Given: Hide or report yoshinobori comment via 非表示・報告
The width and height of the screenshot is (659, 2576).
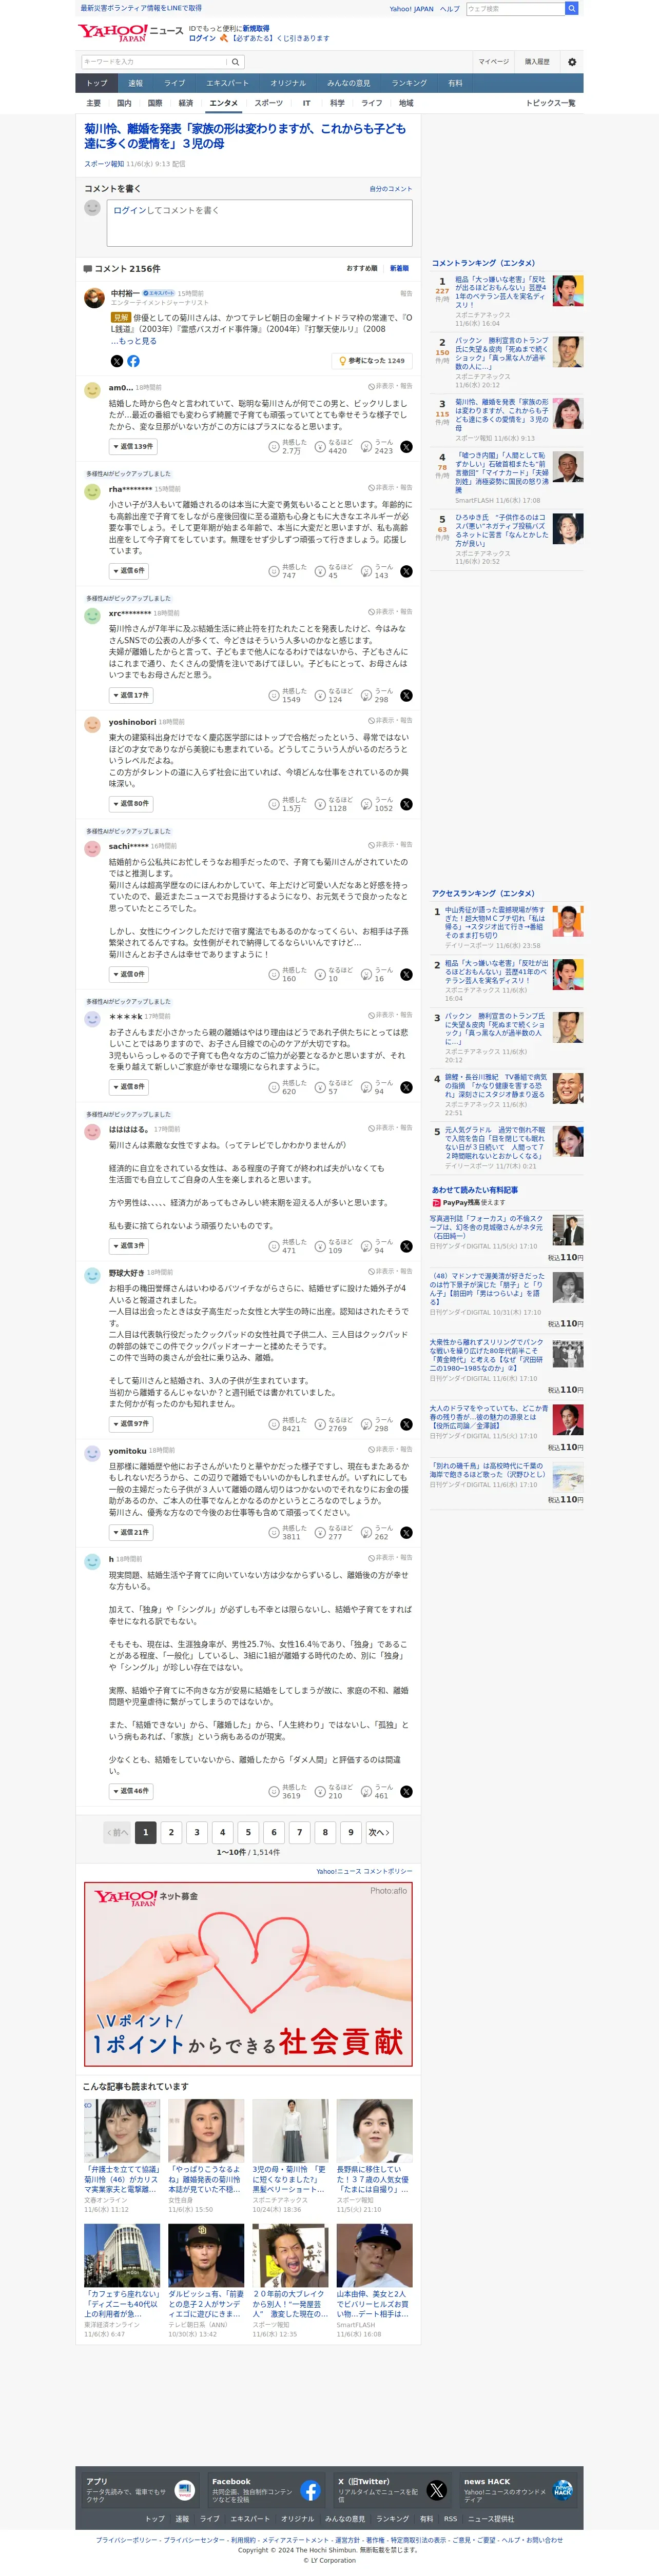Looking at the screenshot, I should tap(390, 720).
